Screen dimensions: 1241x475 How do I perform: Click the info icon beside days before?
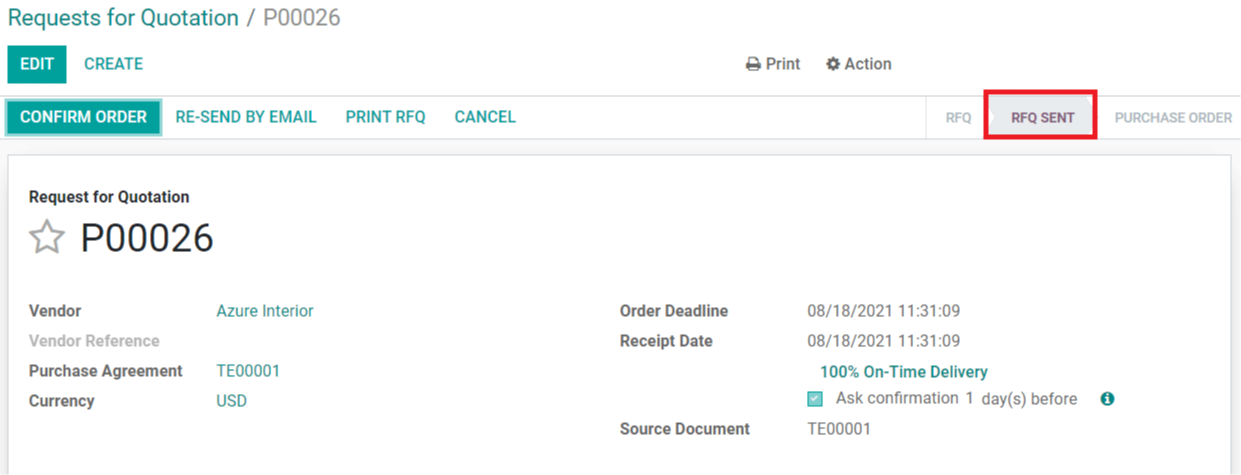[1107, 399]
